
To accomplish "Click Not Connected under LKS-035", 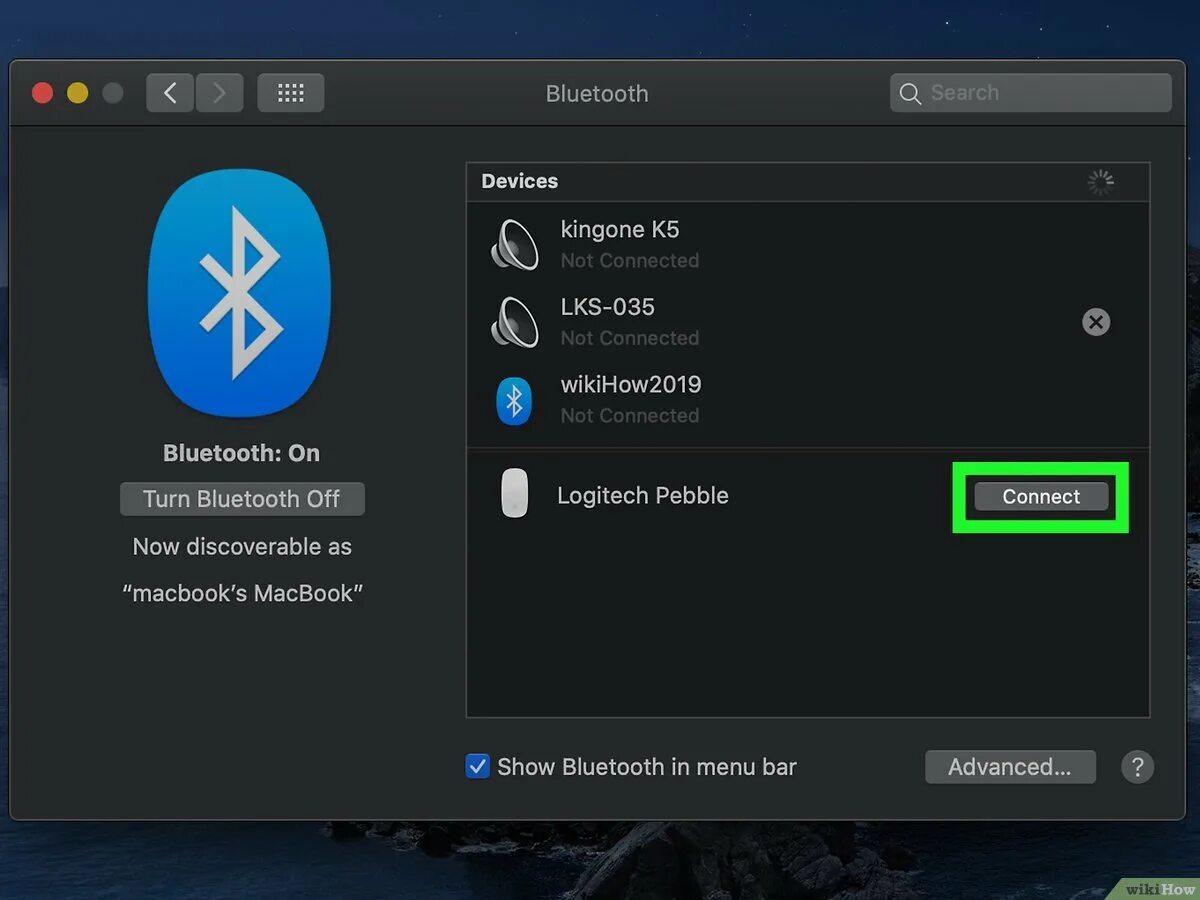I will click(x=630, y=338).
